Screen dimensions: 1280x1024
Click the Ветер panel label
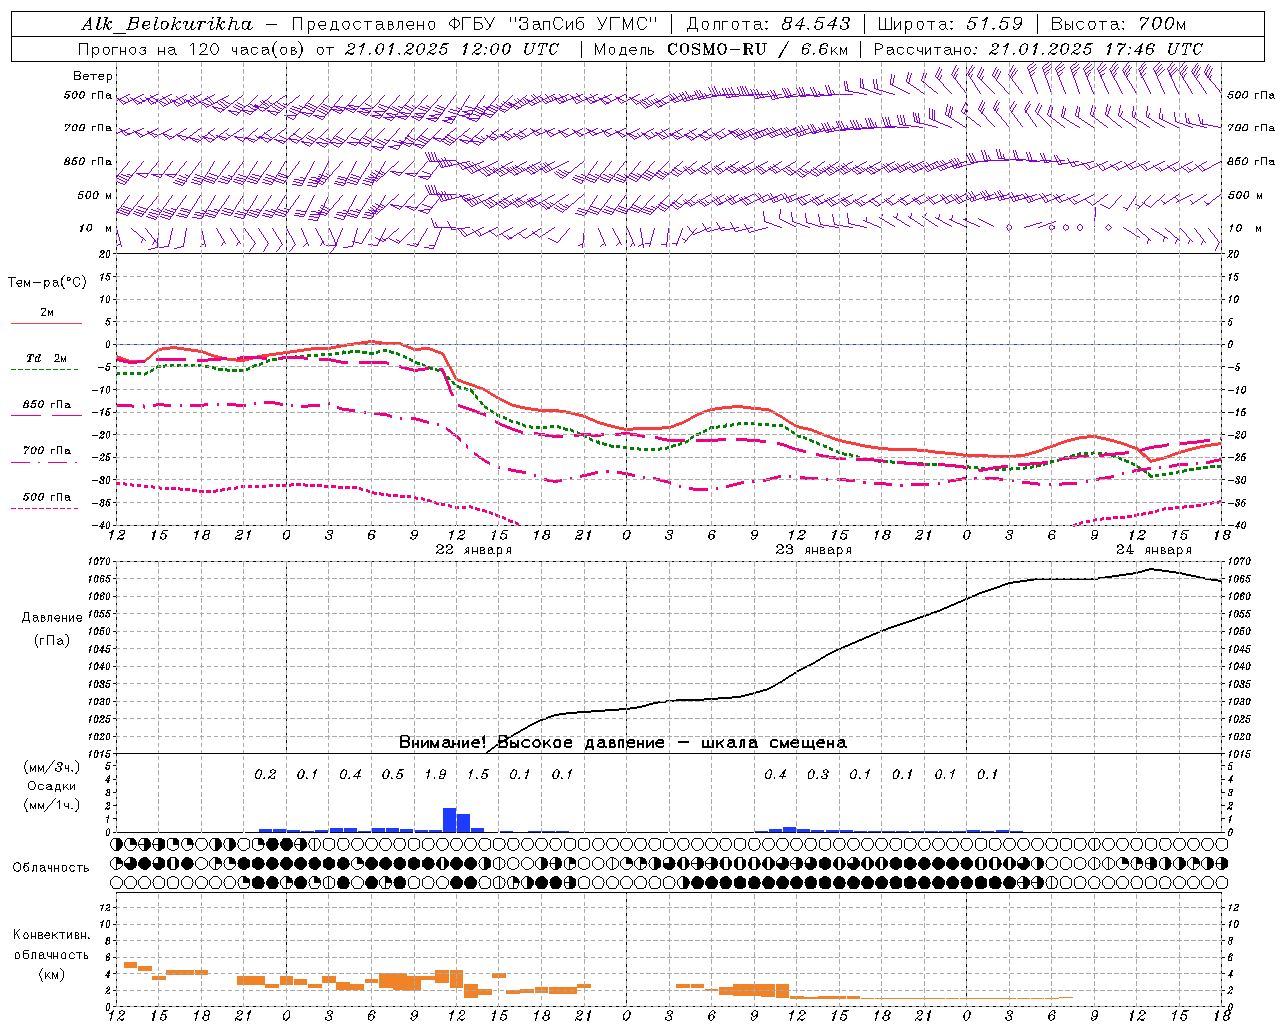(93, 76)
